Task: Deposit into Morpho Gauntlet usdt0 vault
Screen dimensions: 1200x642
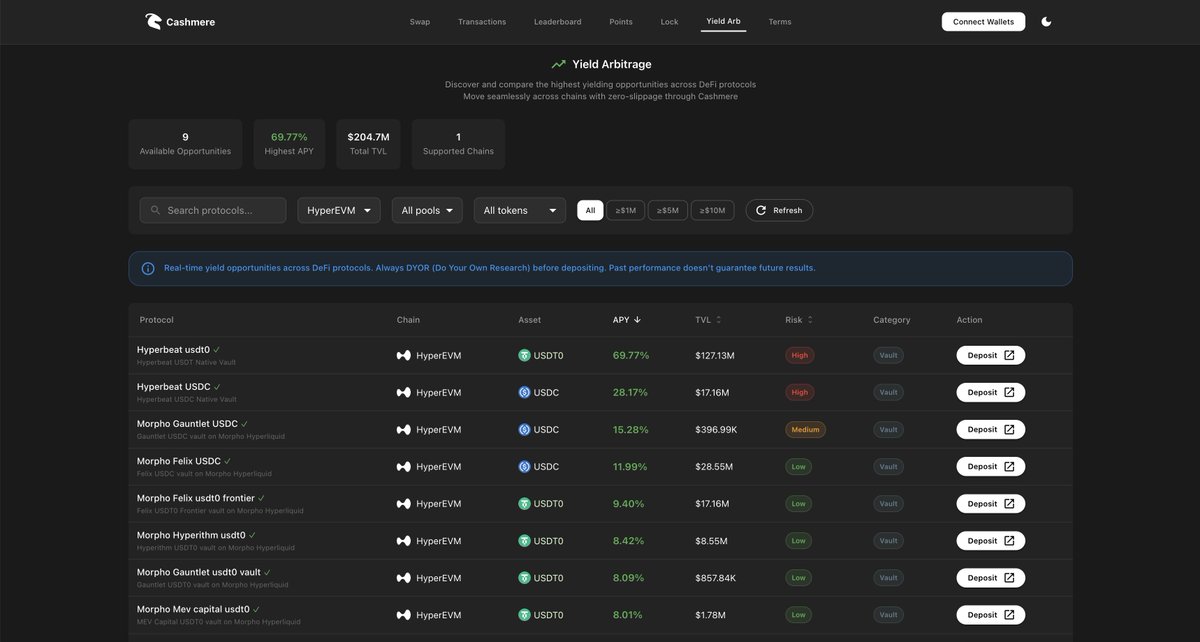Action: (991, 578)
